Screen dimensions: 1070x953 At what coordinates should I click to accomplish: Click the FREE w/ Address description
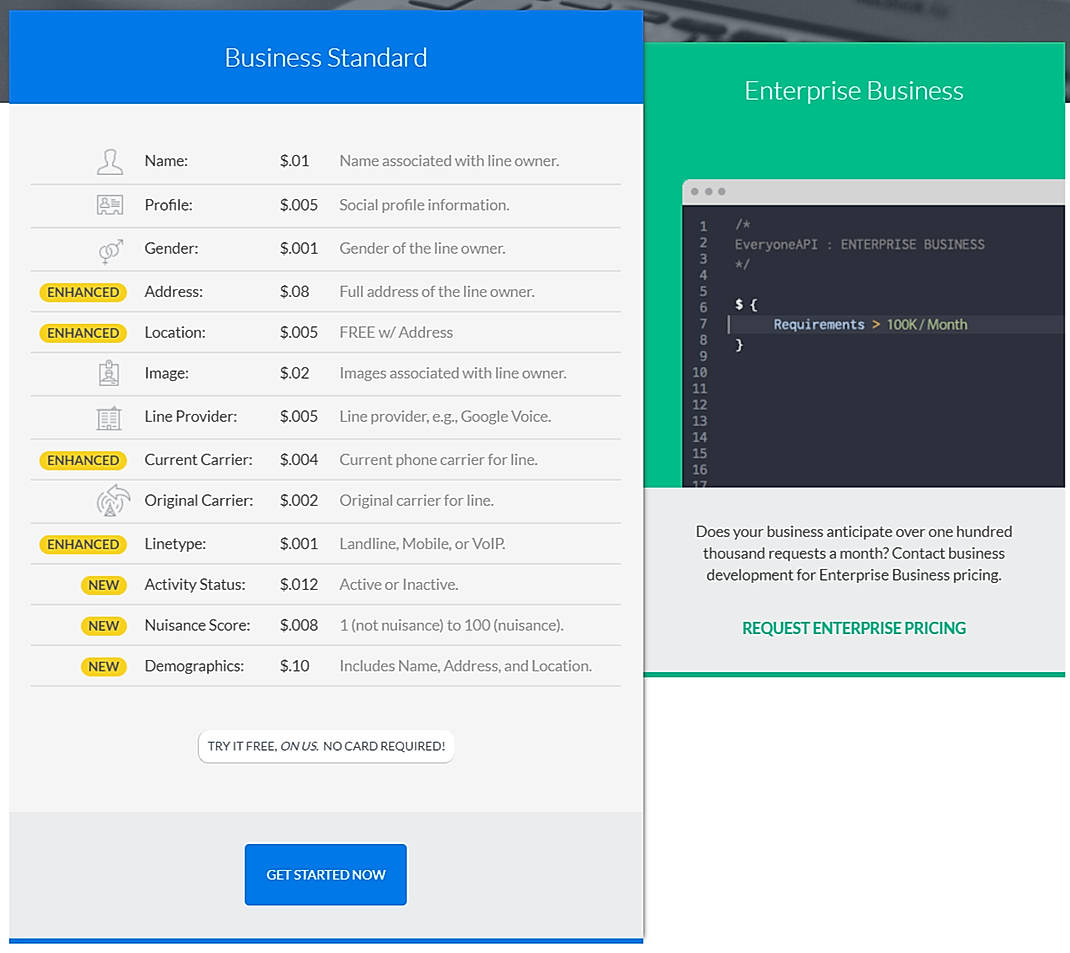[x=396, y=333]
